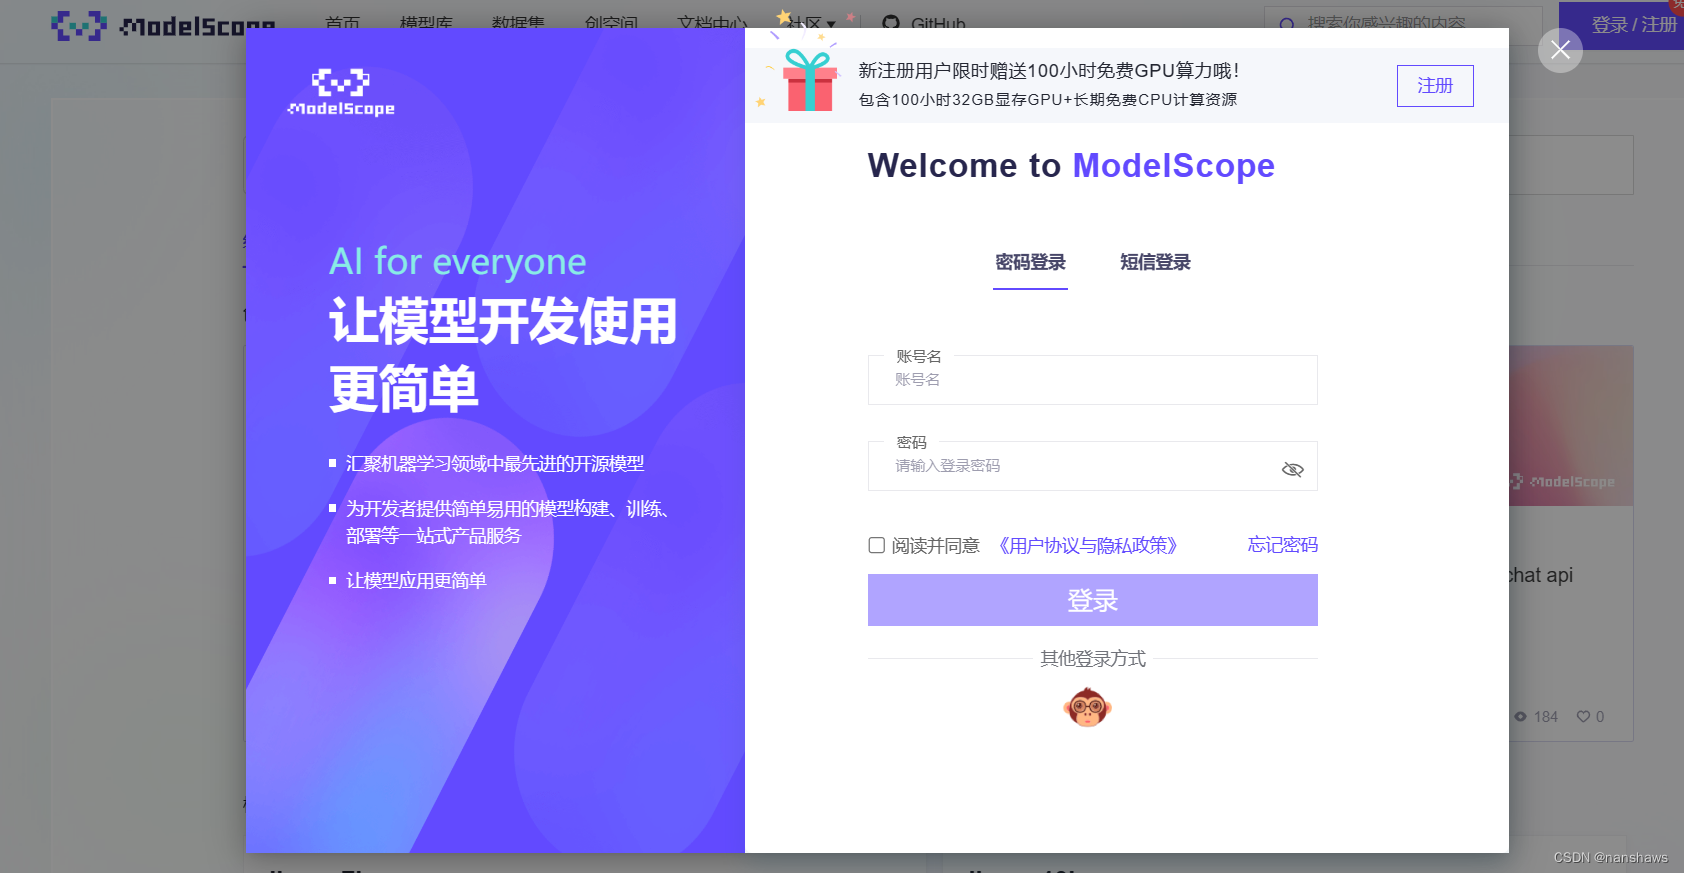Screen dimensions: 1684x873
Task: Switch to the 短信登录 tab
Action: 1155,262
